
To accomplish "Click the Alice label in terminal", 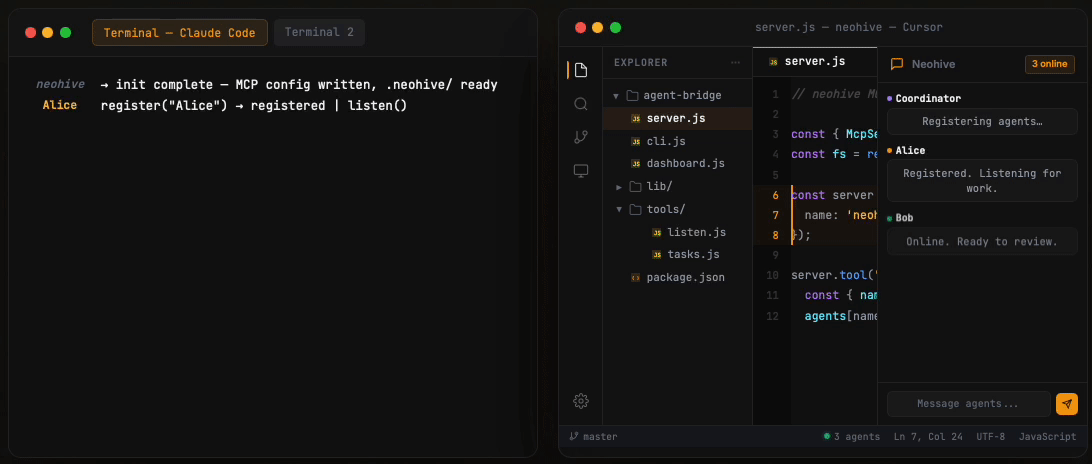I will click(x=60, y=105).
